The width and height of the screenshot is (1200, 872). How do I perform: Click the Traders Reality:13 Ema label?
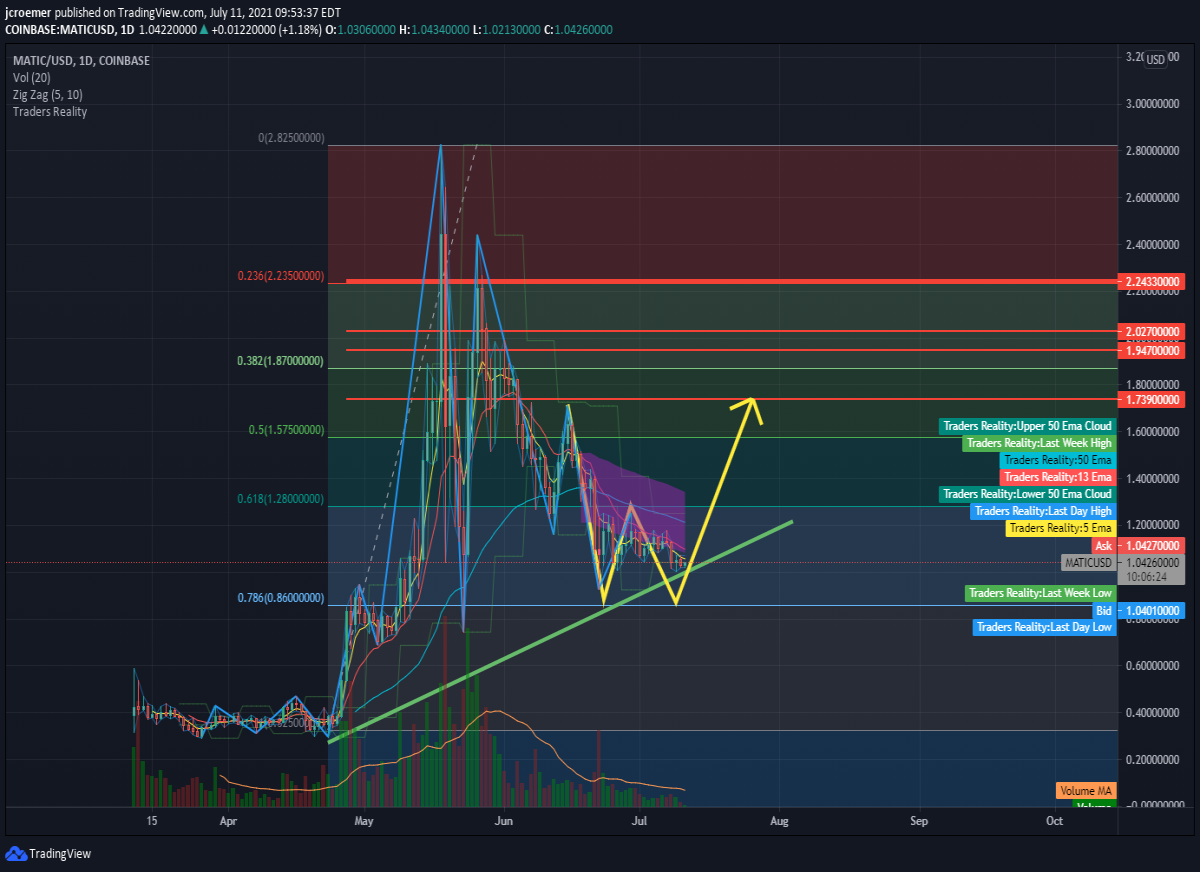coord(1057,477)
